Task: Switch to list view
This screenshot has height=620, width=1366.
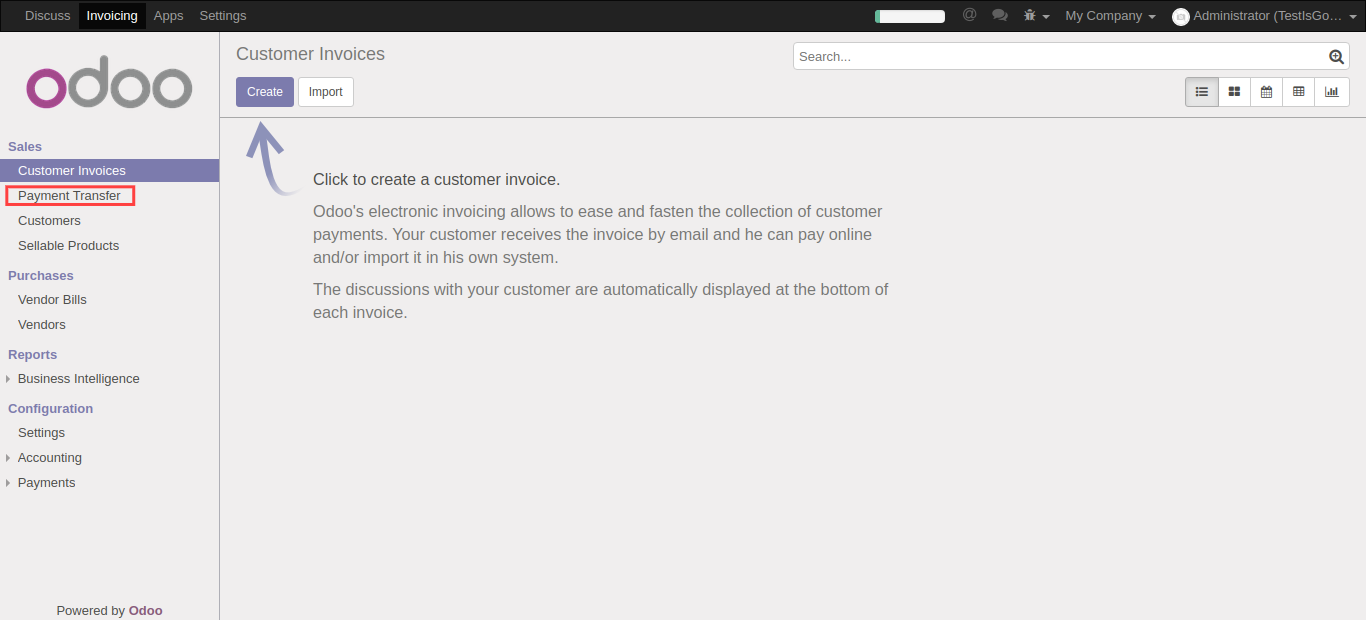Action: click(1202, 92)
